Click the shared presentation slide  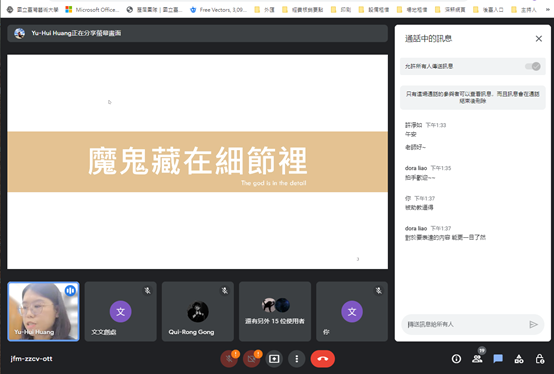click(x=198, y=162)
